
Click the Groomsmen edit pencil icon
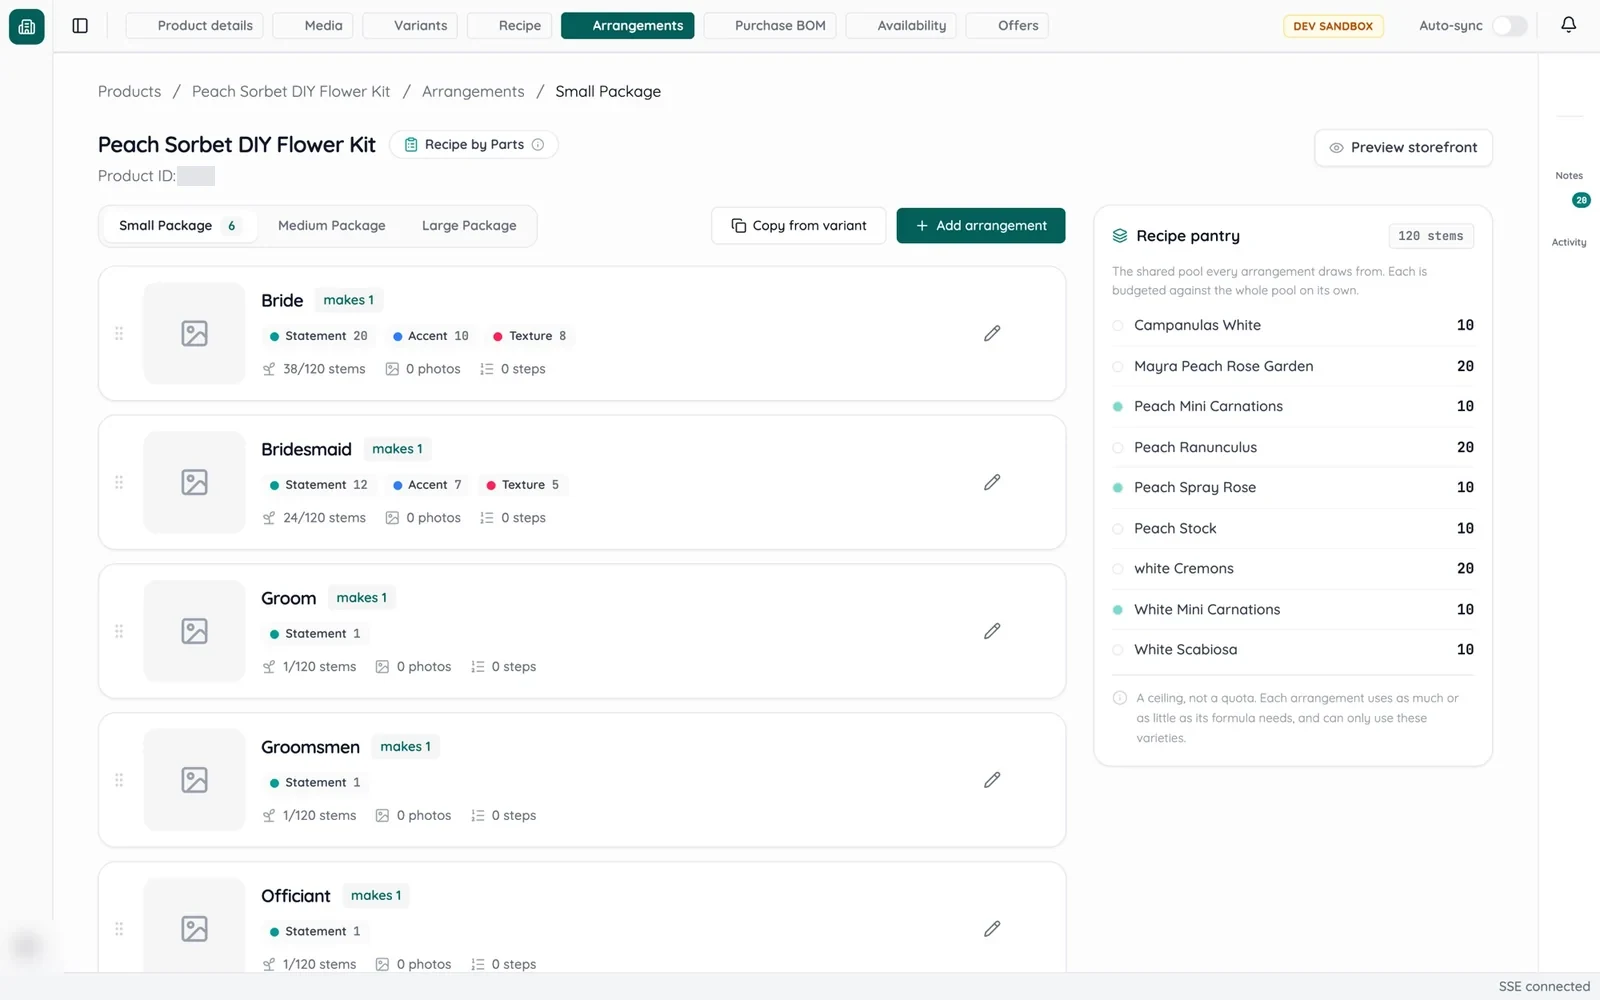(x=992, y=780)
